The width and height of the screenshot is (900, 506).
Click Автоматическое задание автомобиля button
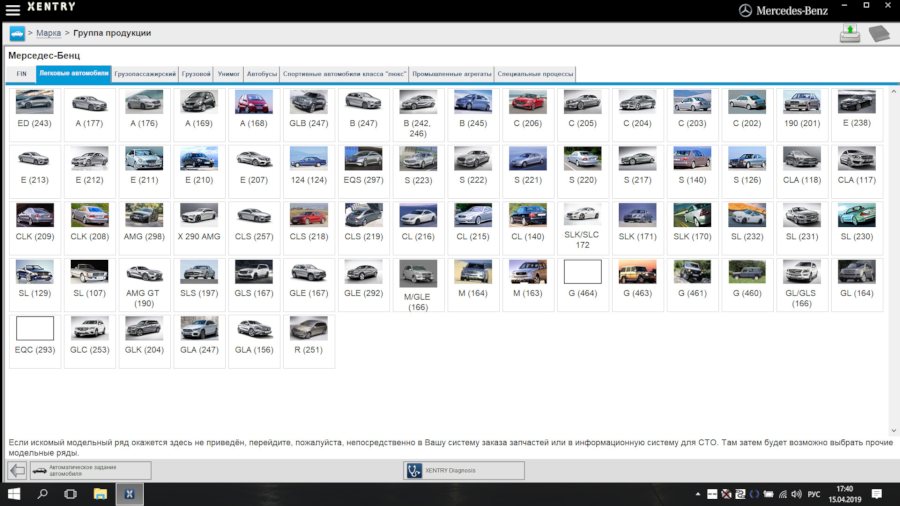(91, 470)
